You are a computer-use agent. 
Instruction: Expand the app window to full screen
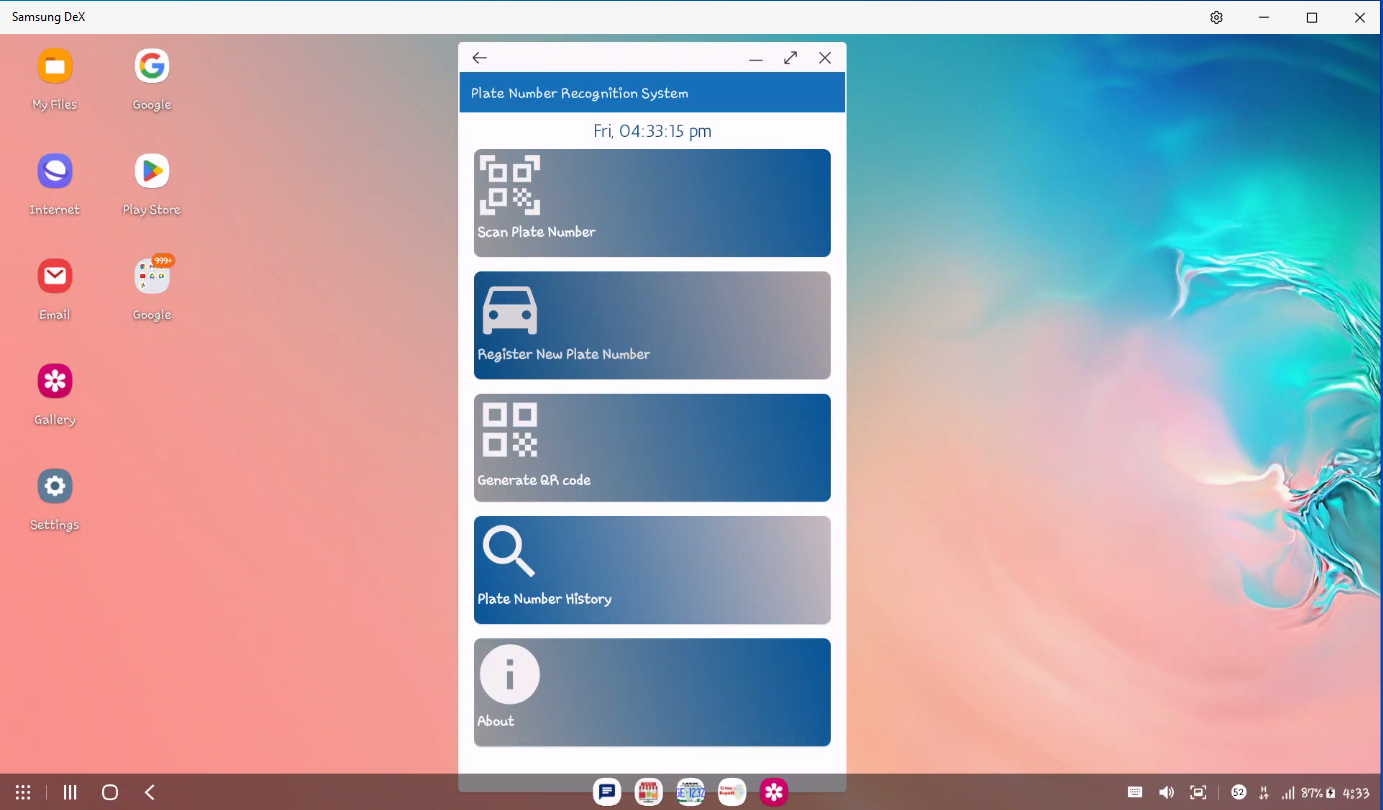coord(790,58)
